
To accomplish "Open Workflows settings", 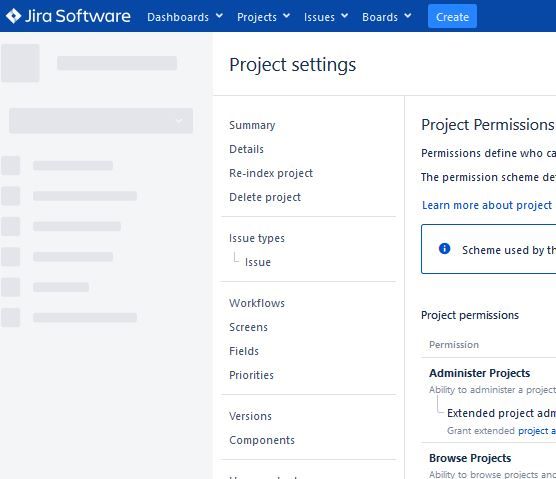I will pyautogui.click(x=257, y=303).
